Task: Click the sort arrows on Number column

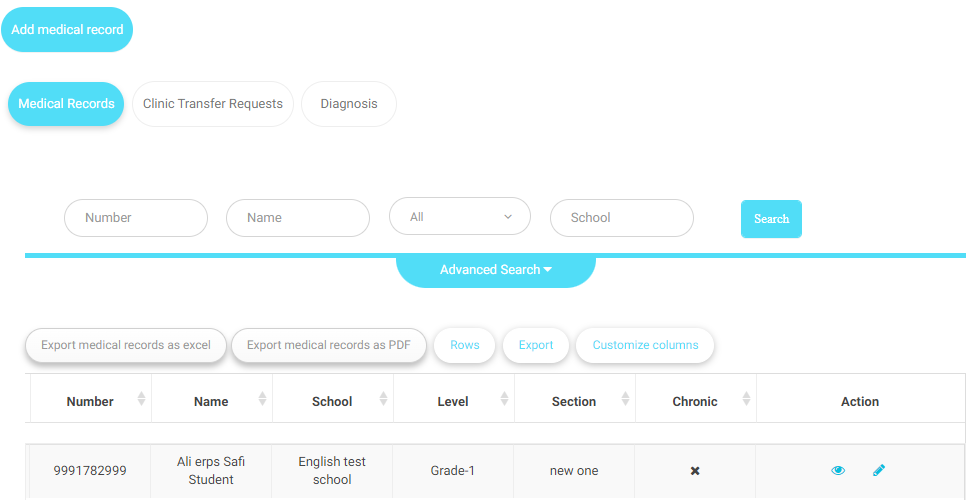Action: coord(141,399)
